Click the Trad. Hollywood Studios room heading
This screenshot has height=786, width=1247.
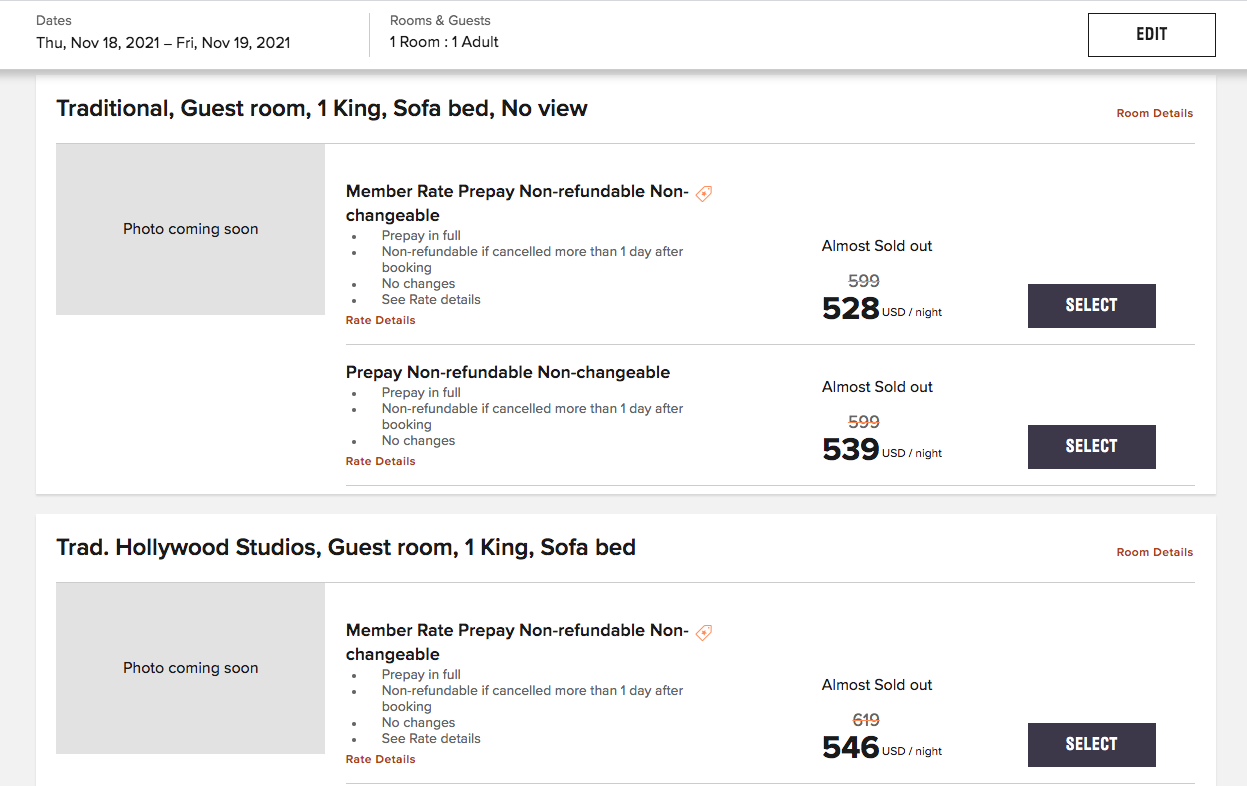pyautogui.click(x=346, y=548)
